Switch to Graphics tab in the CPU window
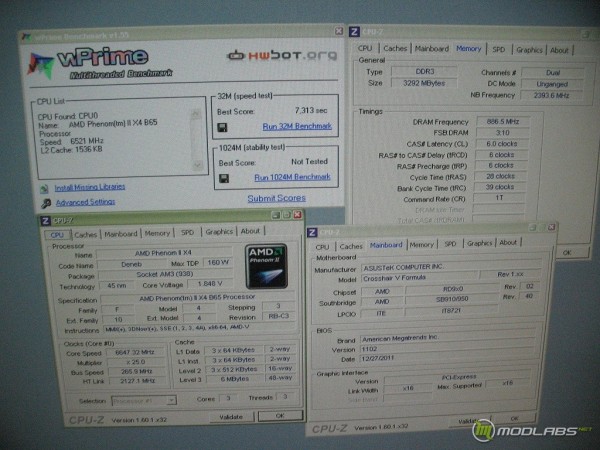600x450 pixels. pos(219,232)
